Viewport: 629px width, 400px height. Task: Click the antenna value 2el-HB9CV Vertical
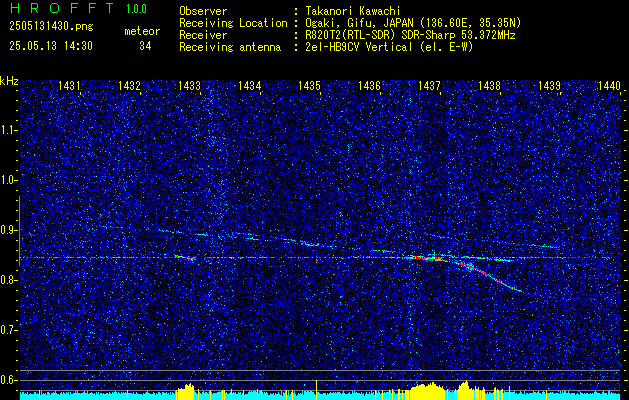pyautogui.click(x=358, y=47)
